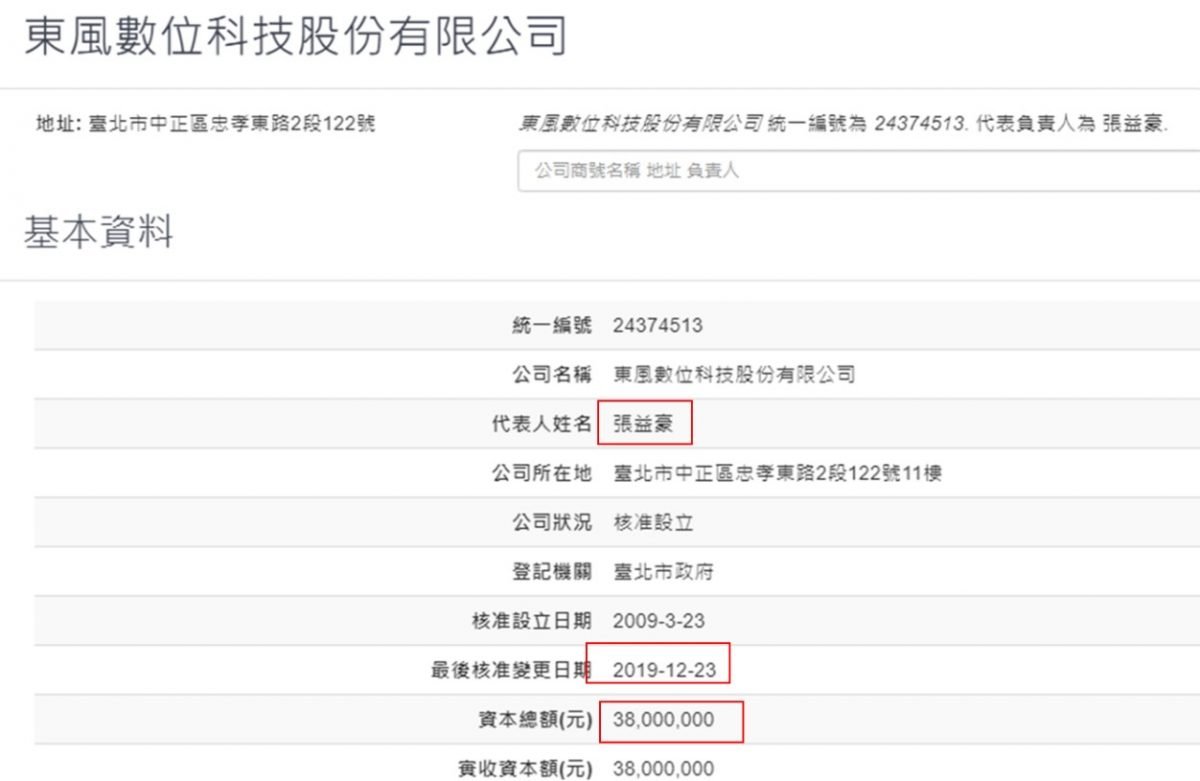The image size is (1200, 781).
Task: Click the 最後核准變更日期 label
Action: 511,670
